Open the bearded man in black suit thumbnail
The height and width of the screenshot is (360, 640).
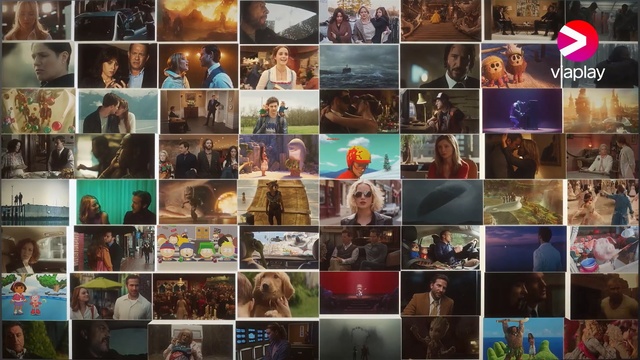(440, 66)
